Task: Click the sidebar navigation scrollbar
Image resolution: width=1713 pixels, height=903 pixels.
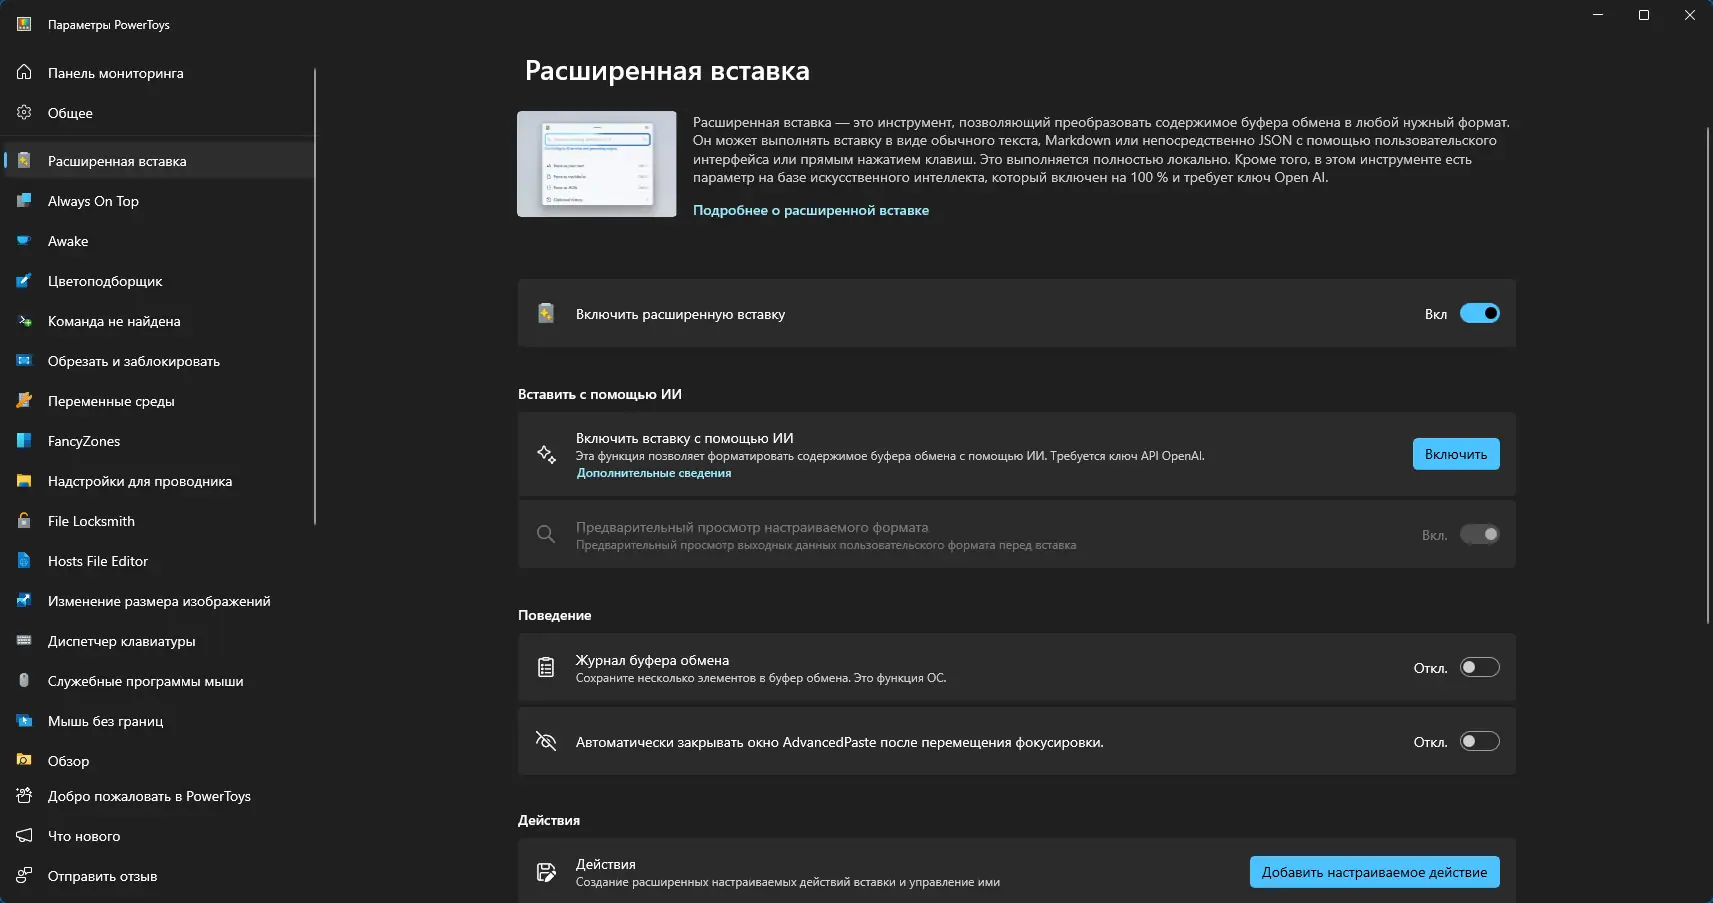Action: click(x=315, y=296)
